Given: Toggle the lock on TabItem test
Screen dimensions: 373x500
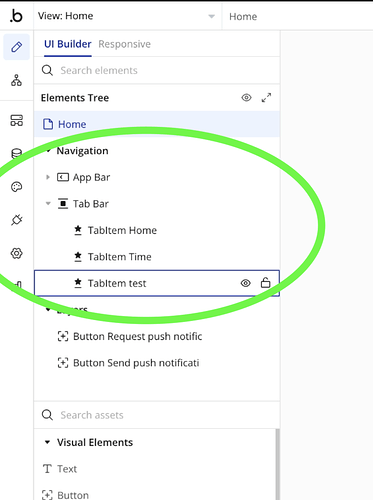Looking at the screenshot, I should coord(265,283).
